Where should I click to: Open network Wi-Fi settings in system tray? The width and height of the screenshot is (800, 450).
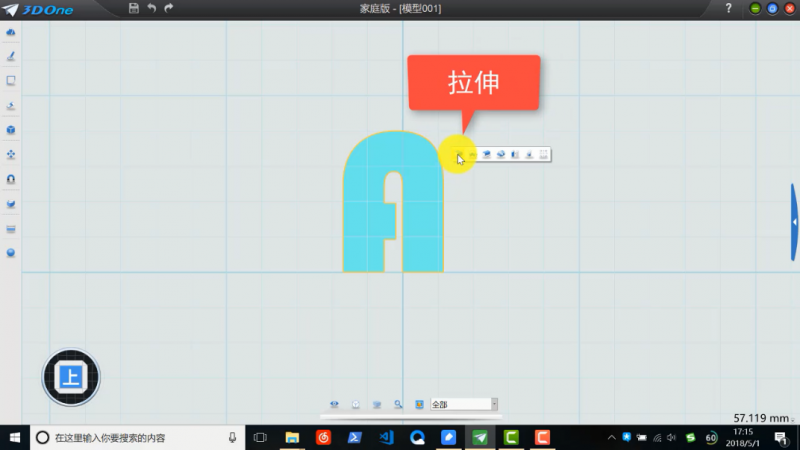tap(657, 438)
